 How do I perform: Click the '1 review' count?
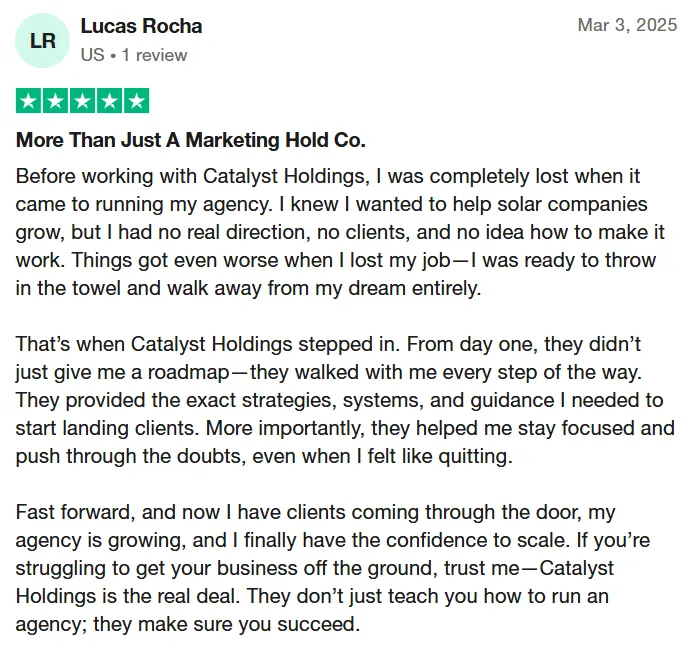pos(154,55)
